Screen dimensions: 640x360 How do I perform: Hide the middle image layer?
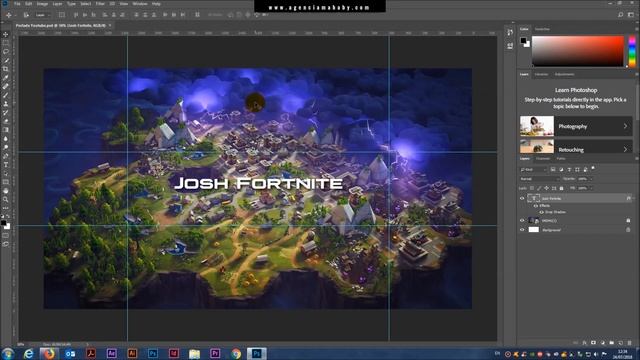522,220
